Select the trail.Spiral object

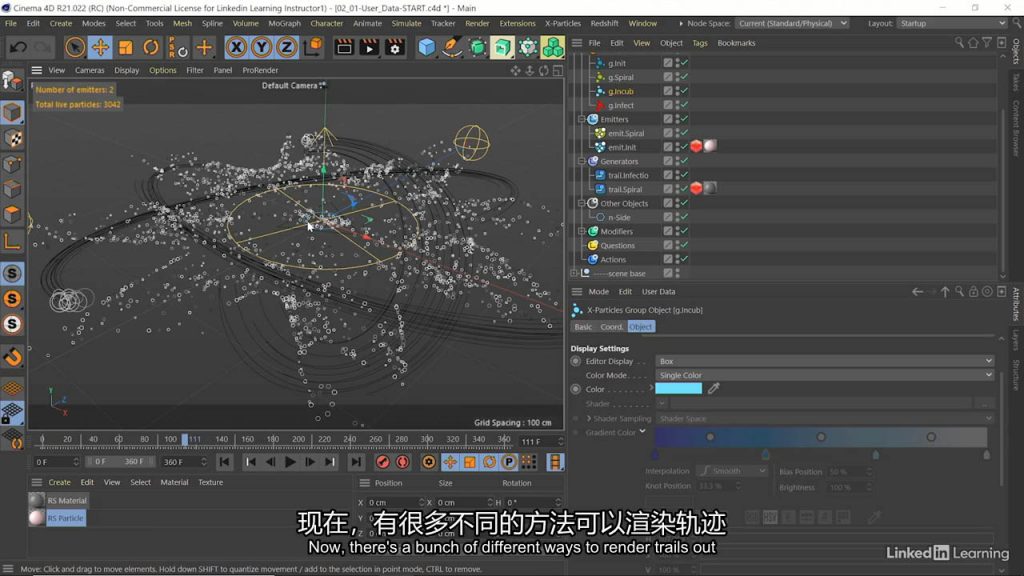tap(625, 189)
